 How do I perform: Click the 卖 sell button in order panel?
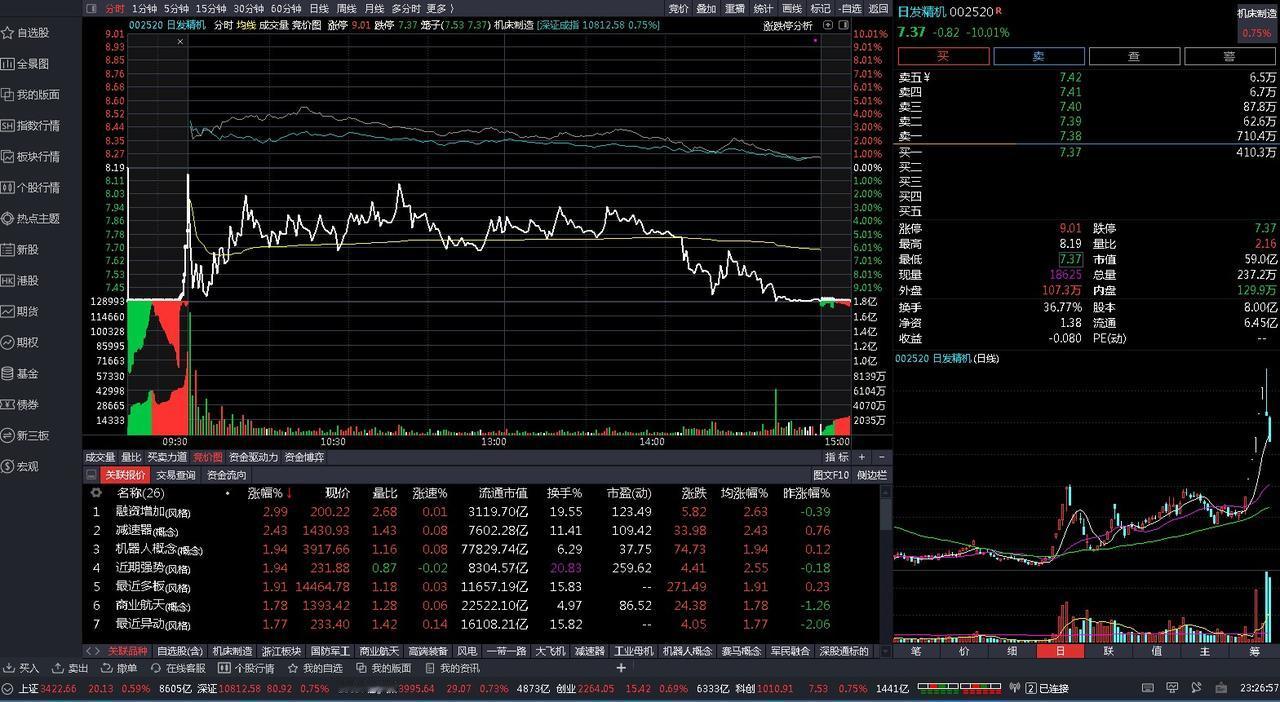point(1038,56)
